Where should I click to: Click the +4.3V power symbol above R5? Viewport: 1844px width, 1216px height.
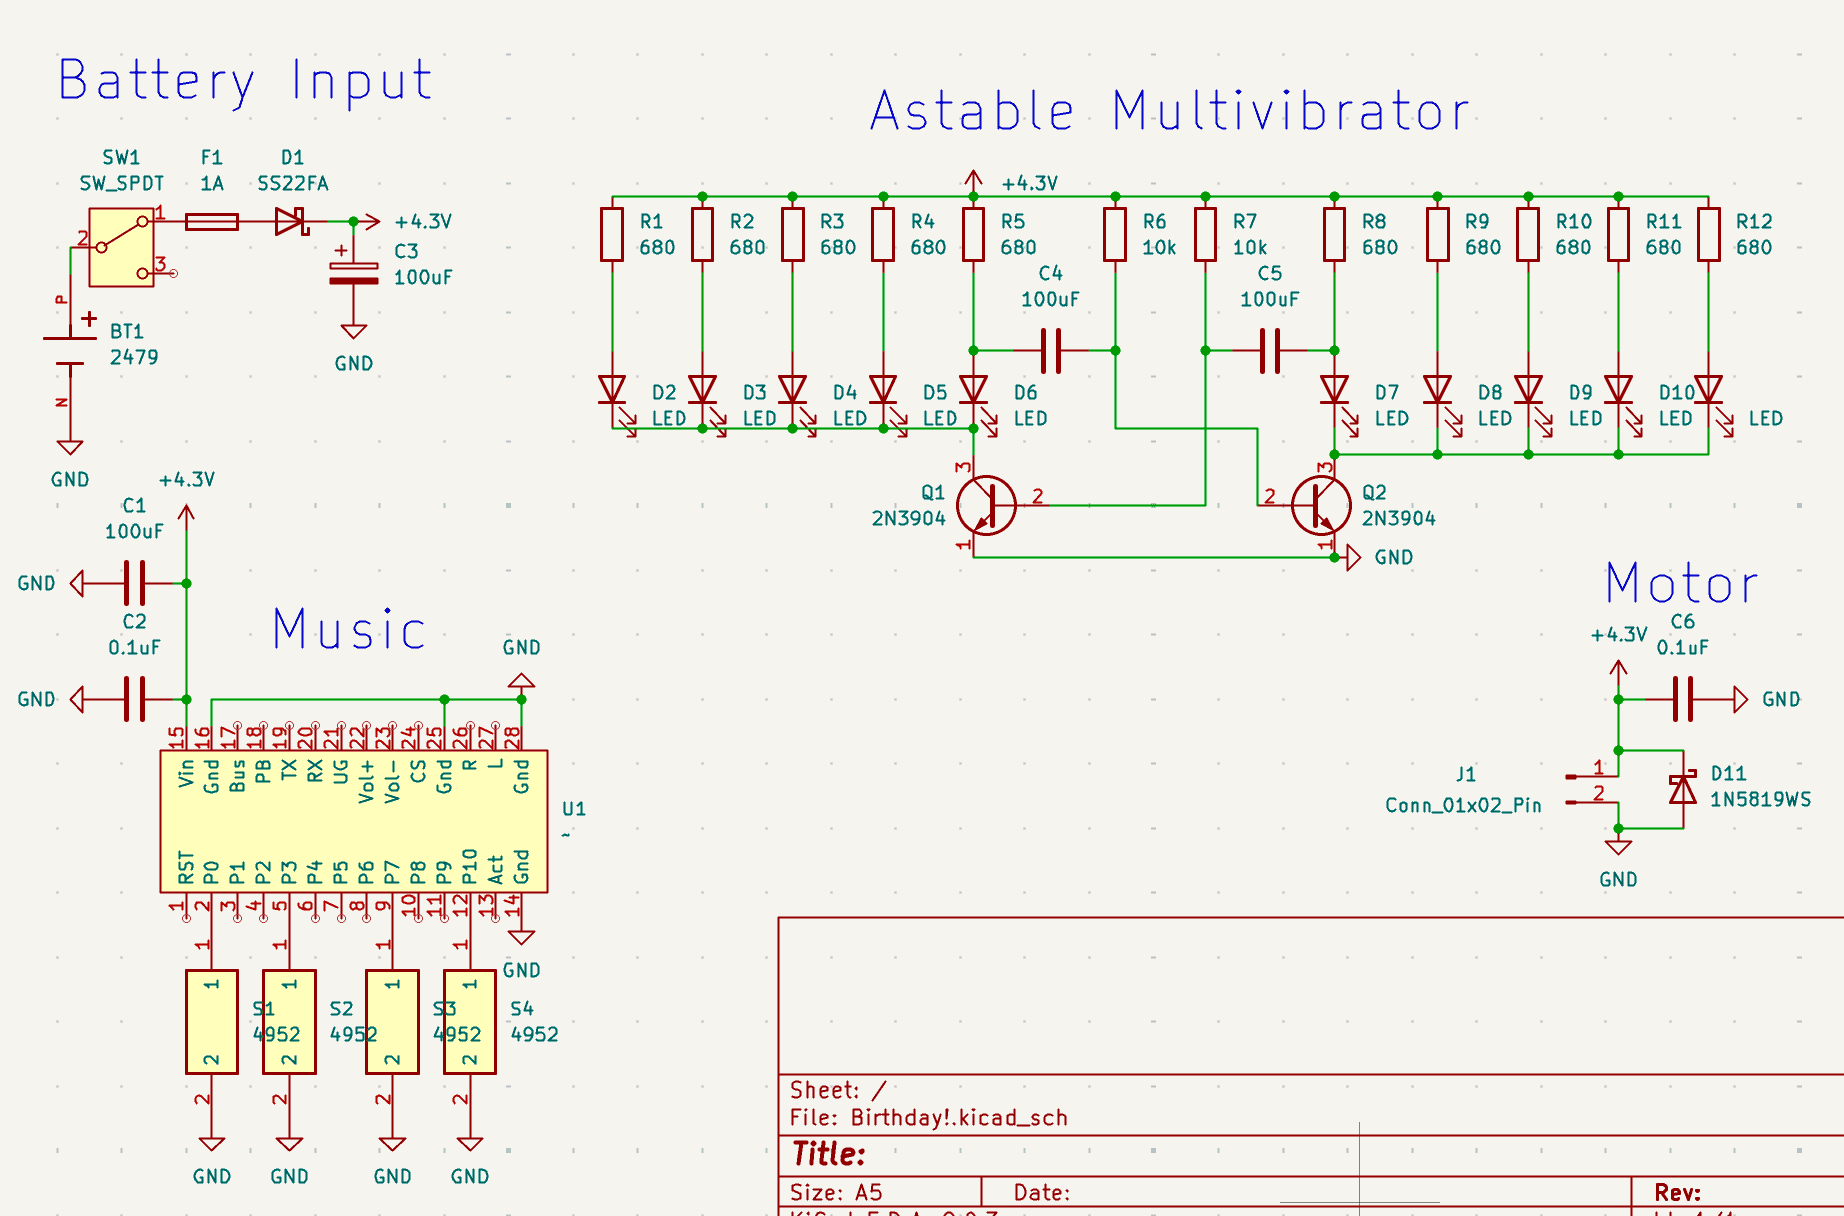click(973, 181)
